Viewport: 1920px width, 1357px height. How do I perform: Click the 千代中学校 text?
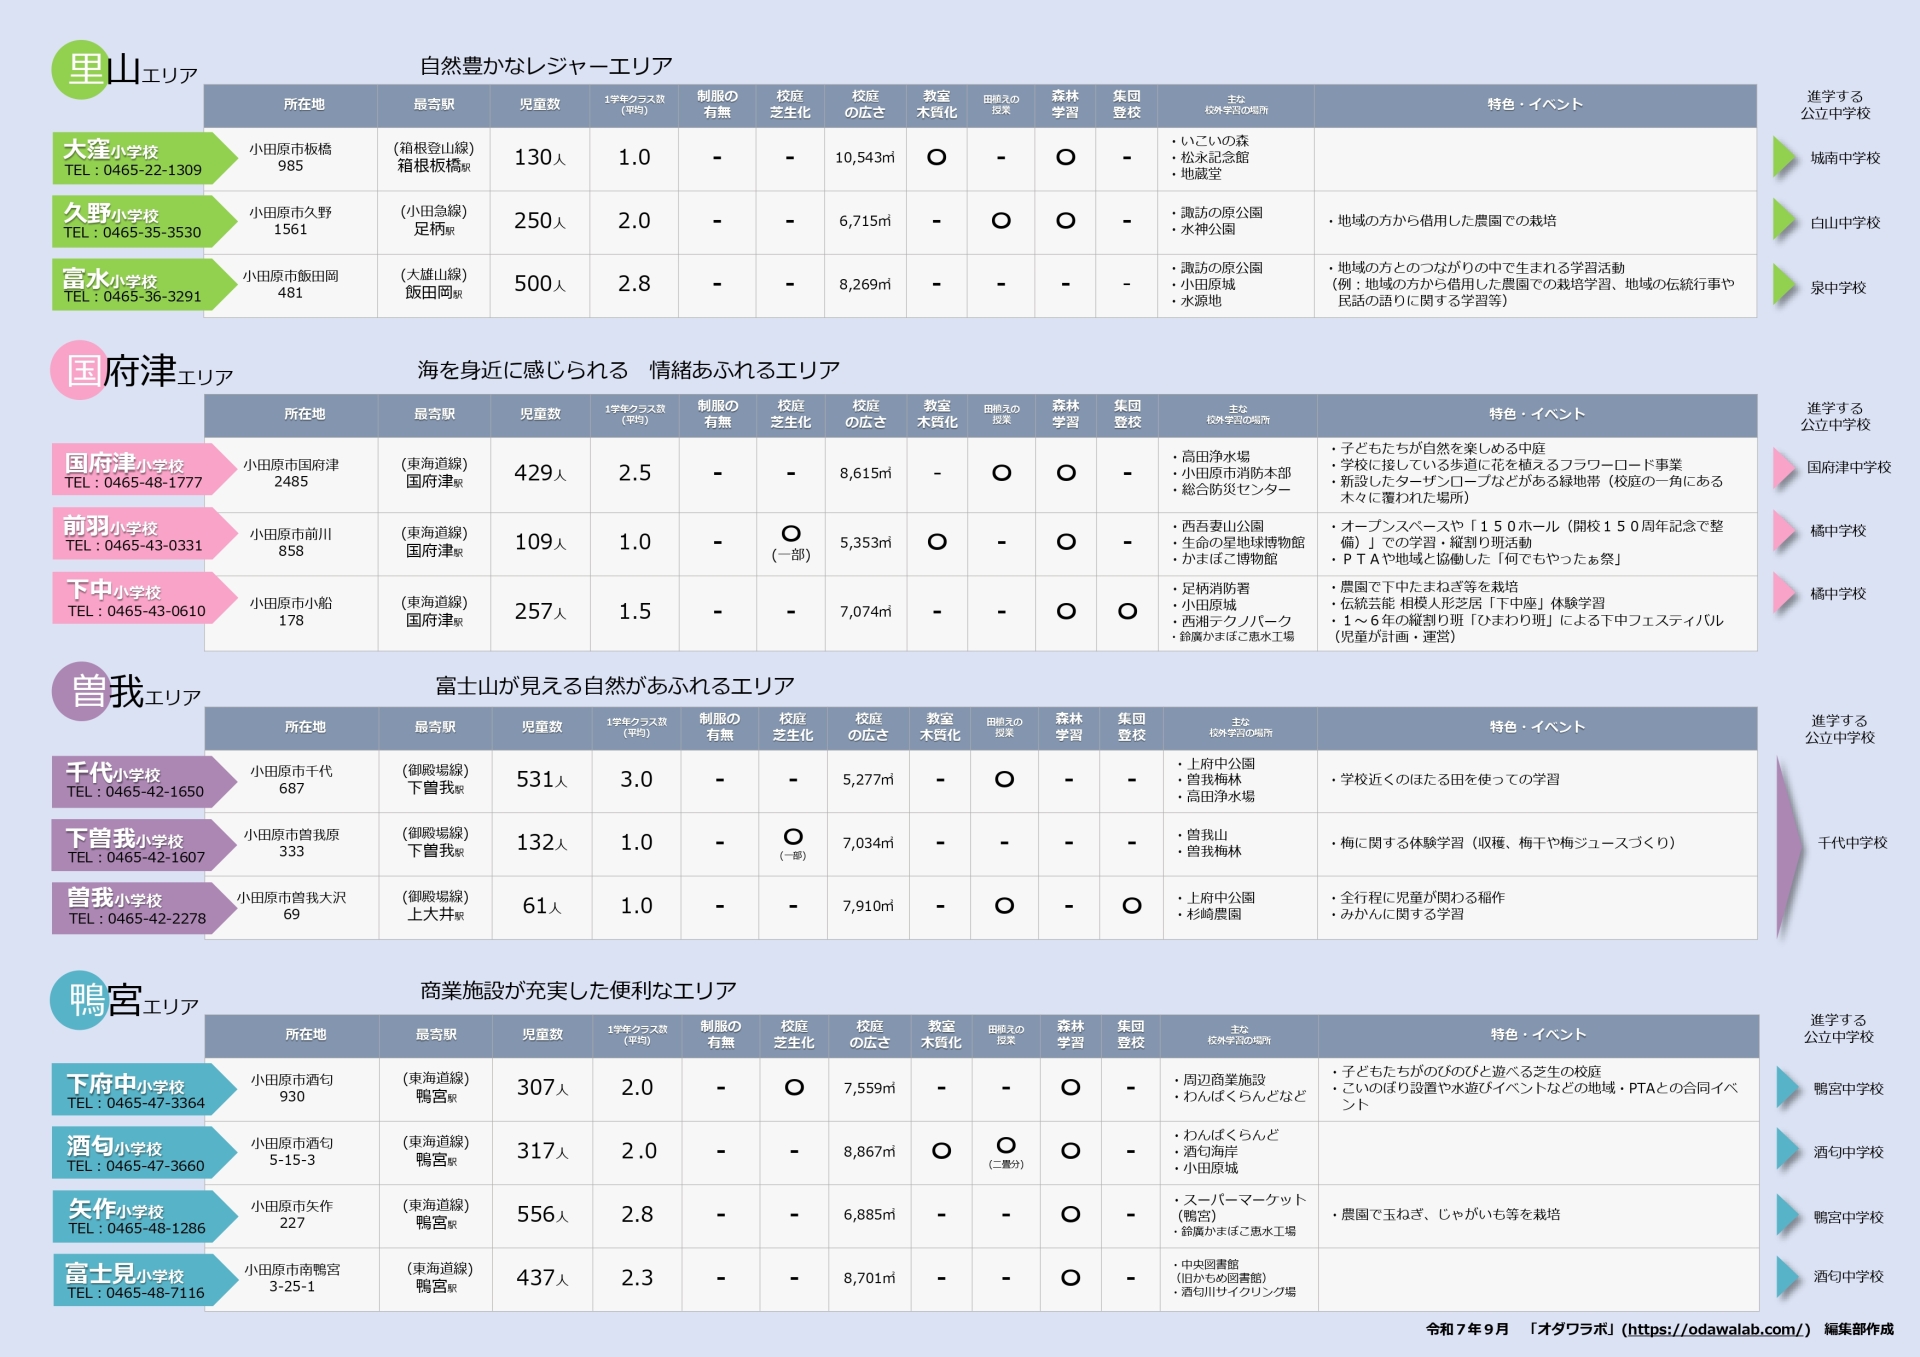click(x=1852, y=843)
